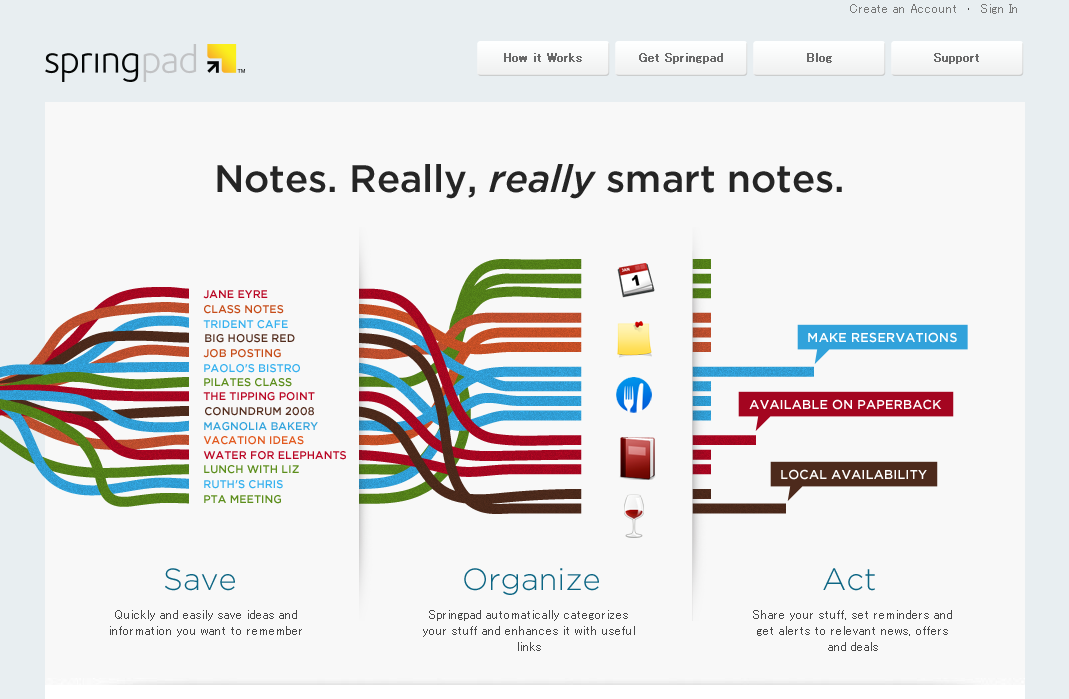Click the LUNCH WITH LIZ label
Viewport: 1069px width, 699px height.
251,469
